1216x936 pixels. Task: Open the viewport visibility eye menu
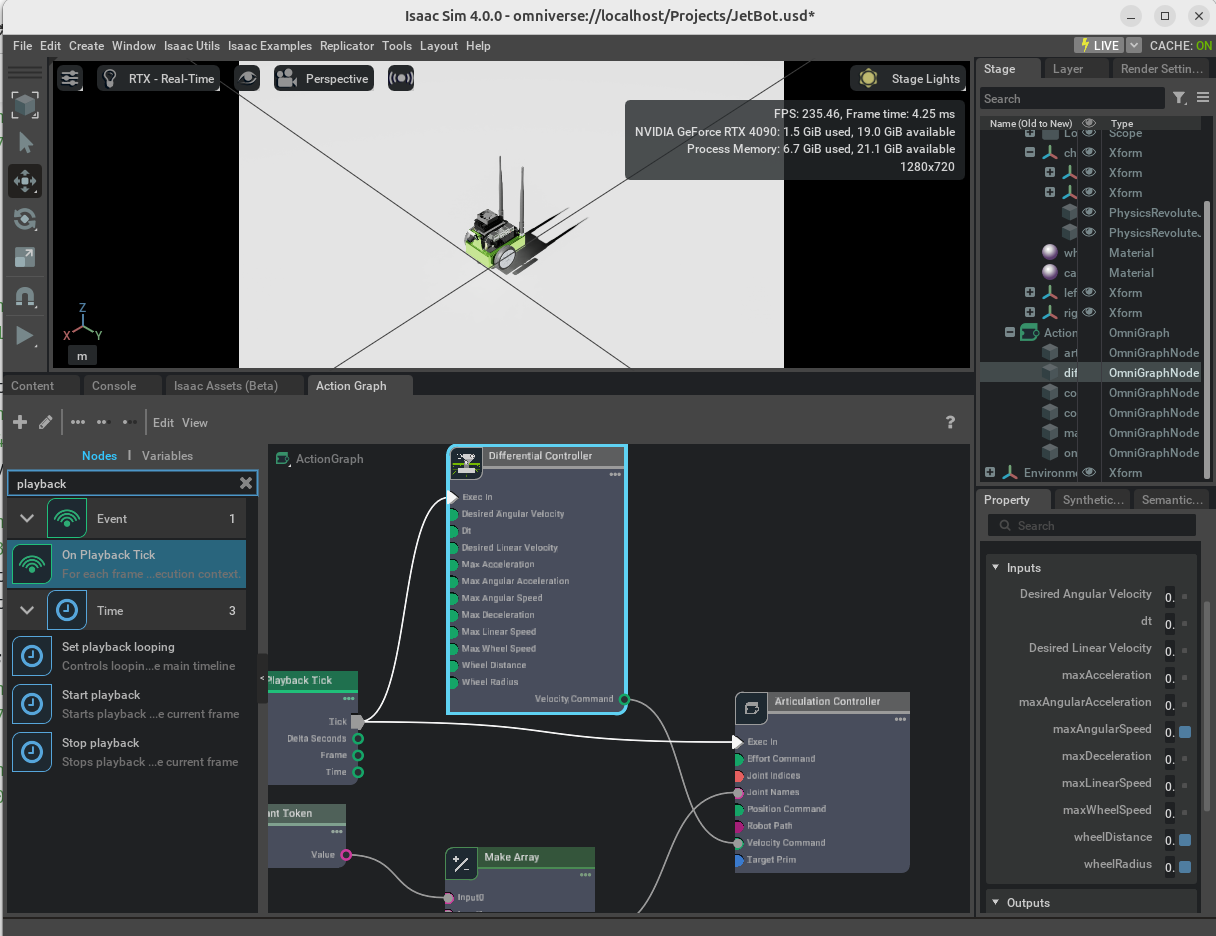click(x=247, y=78)
